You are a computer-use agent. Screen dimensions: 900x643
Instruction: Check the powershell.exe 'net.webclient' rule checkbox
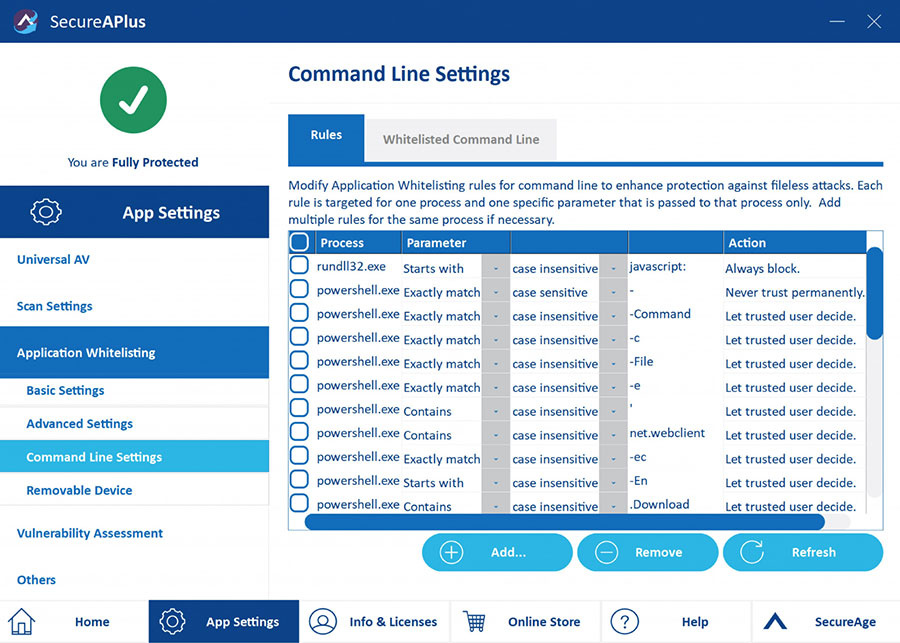pyautogui.click(x=299, y=432)
